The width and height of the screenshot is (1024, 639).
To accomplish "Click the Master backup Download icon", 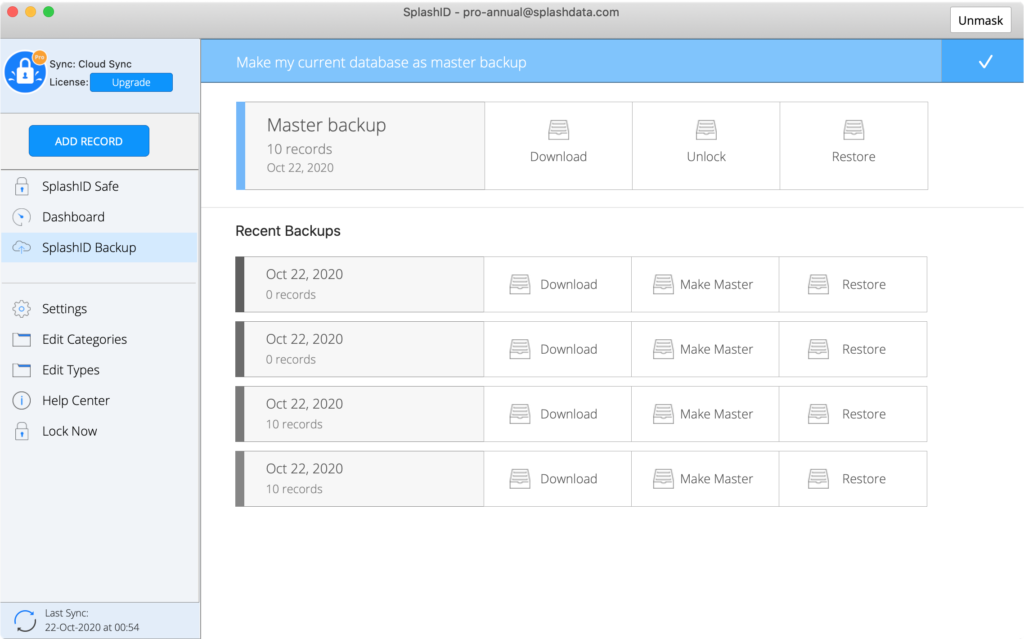I will point(558,130).
